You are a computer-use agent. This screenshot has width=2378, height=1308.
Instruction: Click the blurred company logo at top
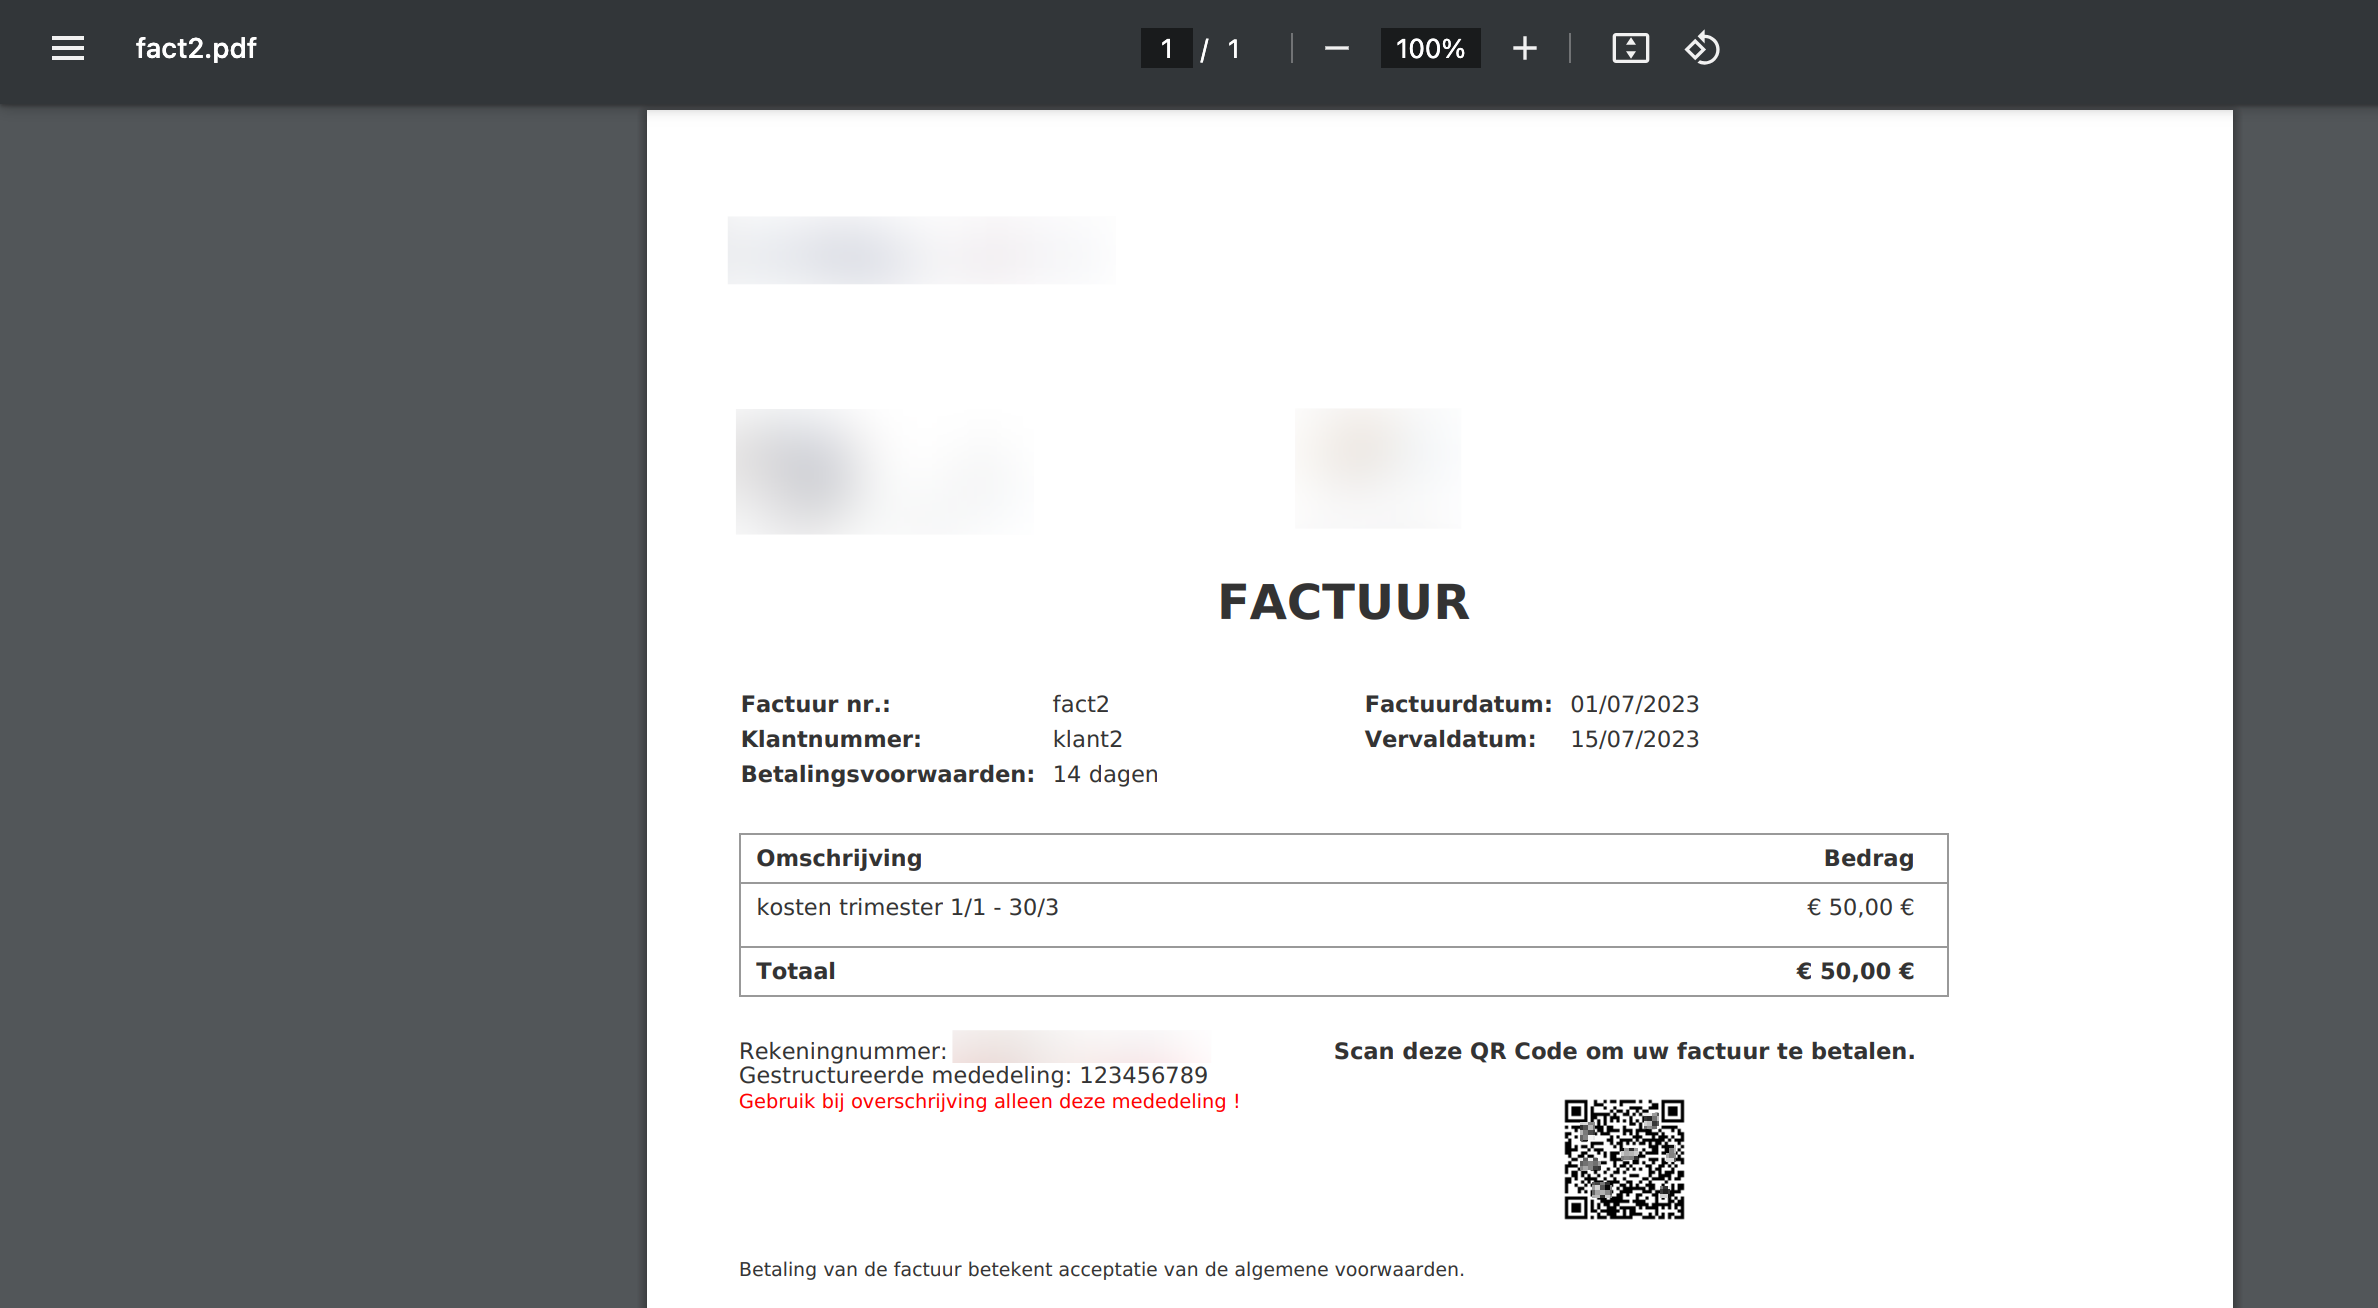[x=921, y=250]
